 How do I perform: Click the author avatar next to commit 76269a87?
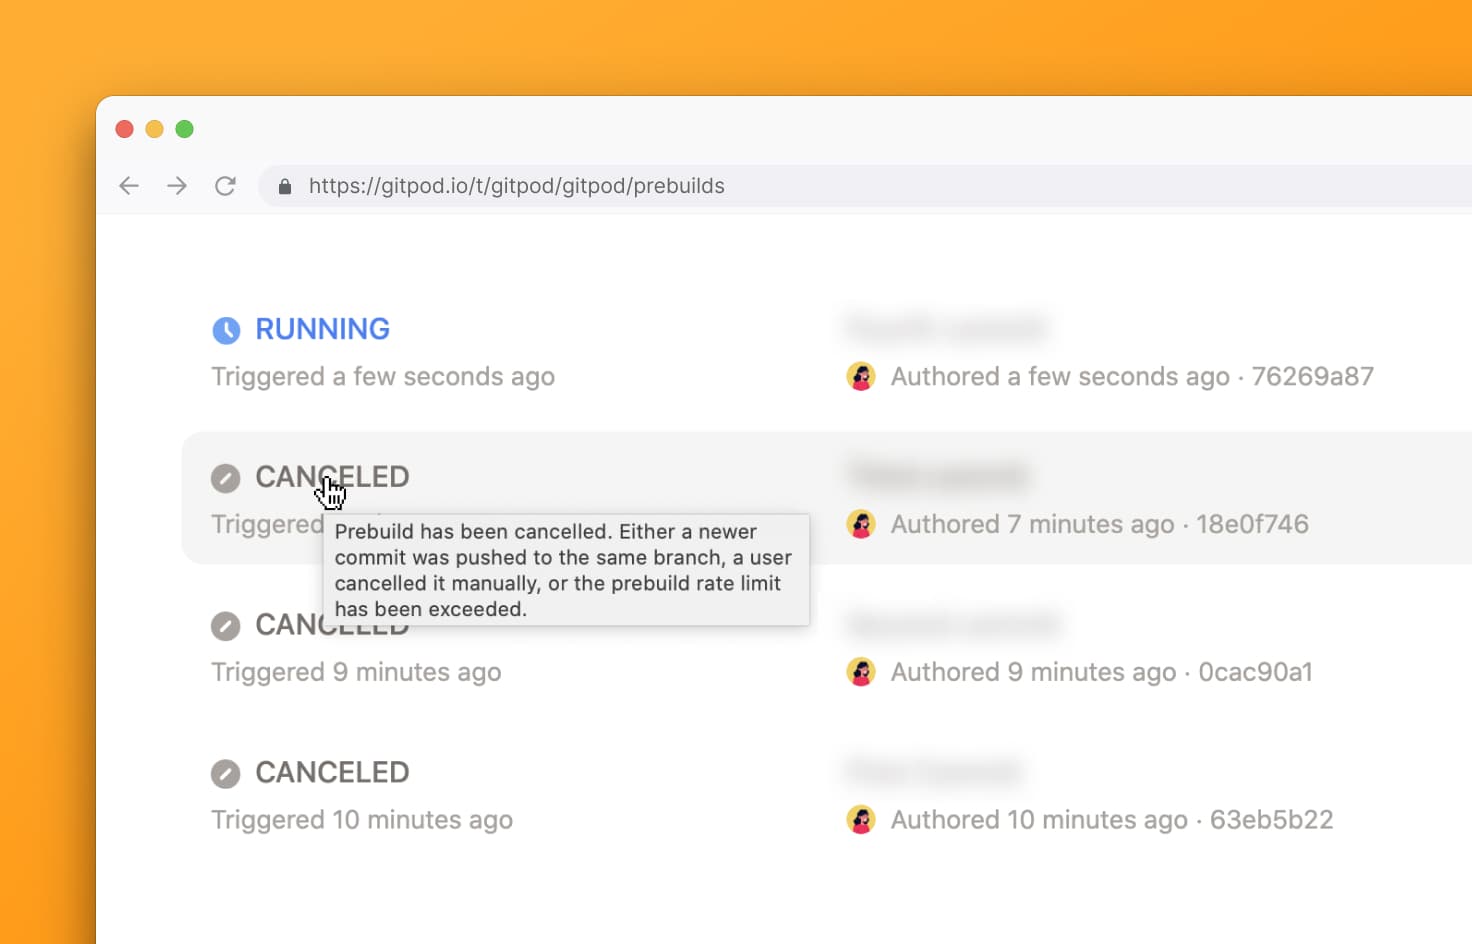click(861, 377)
